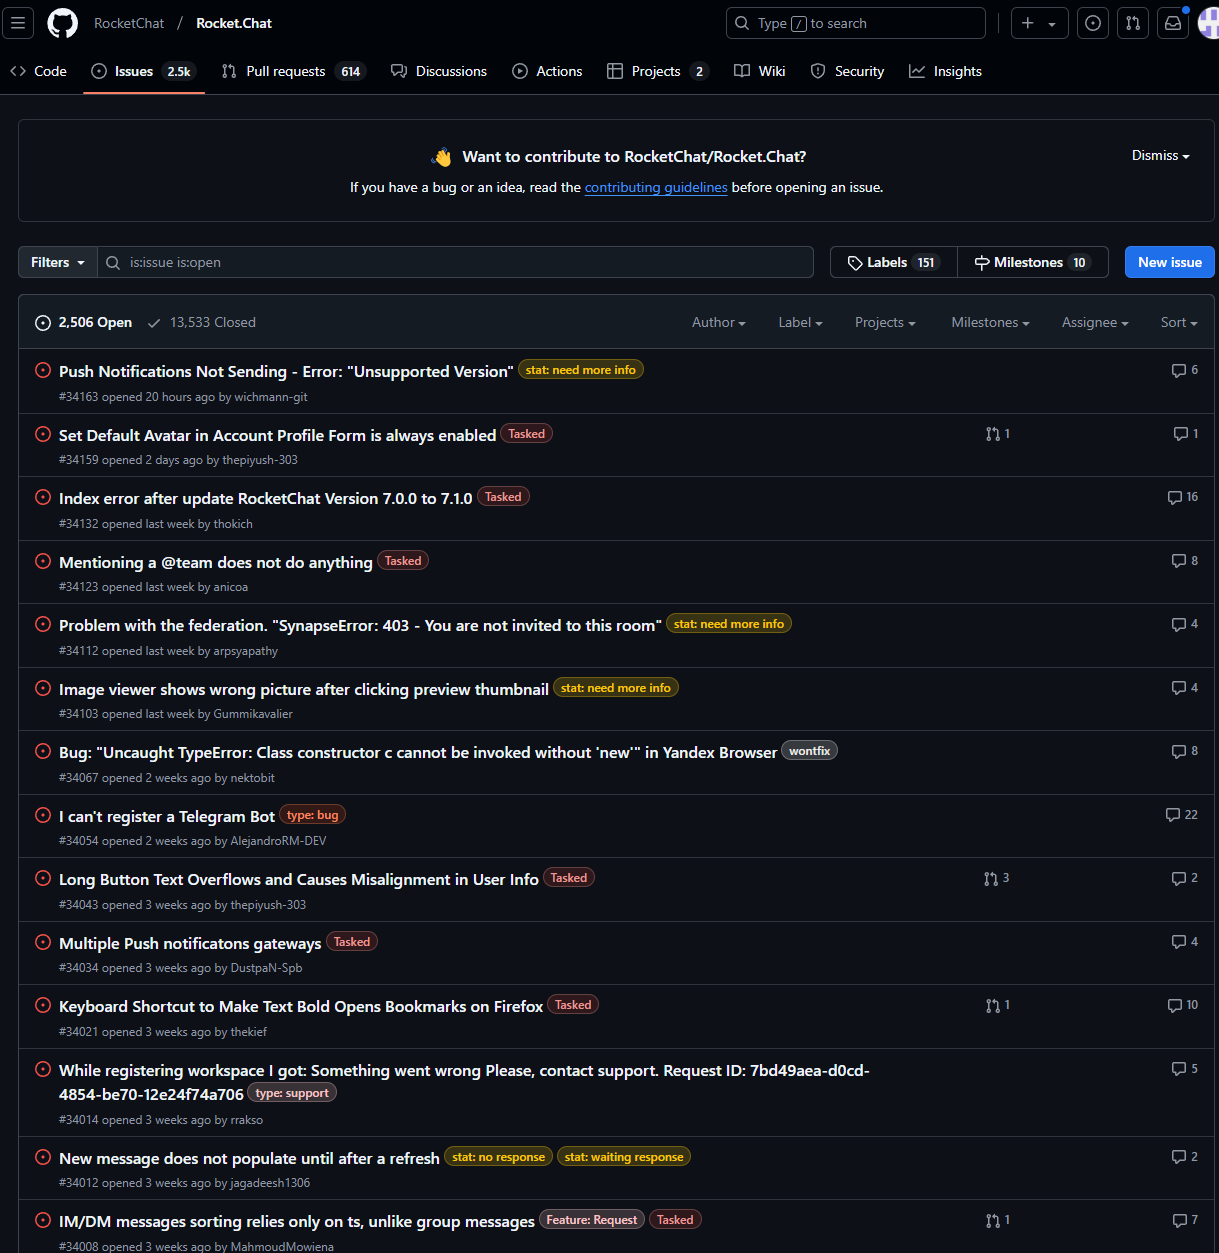Open notifications inbox

click(1173, 23)
